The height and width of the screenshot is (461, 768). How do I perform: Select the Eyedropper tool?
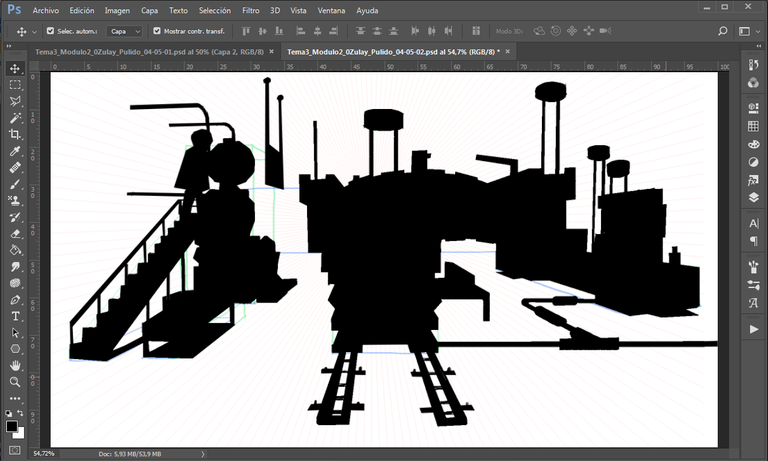15,151
